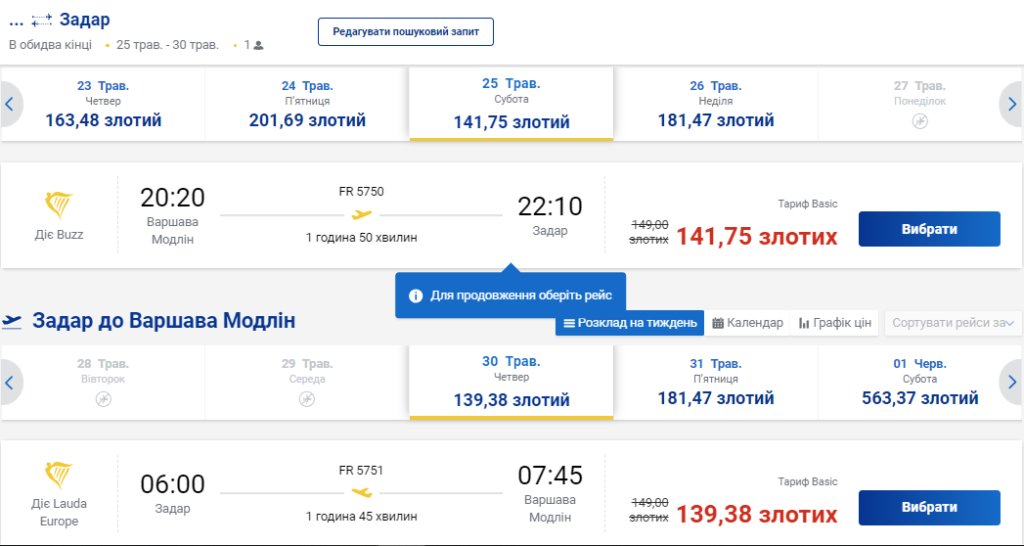The height and width of the screenshot is (546, 1024).
Task: Show next return dates with right arrow
Action: [x=1011, y=381]
